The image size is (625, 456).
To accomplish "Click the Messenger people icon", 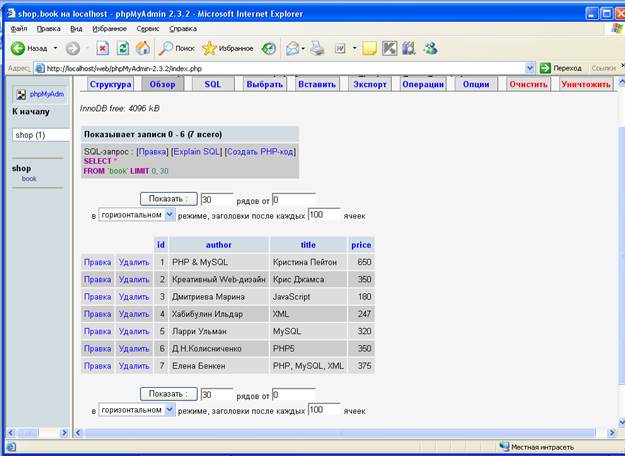I will (x=430, y=48).
